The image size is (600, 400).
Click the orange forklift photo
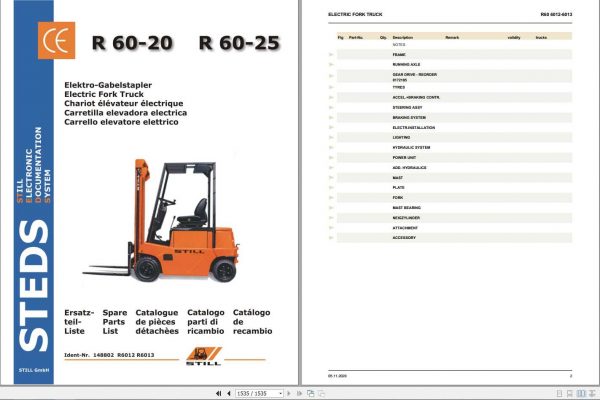161,220
